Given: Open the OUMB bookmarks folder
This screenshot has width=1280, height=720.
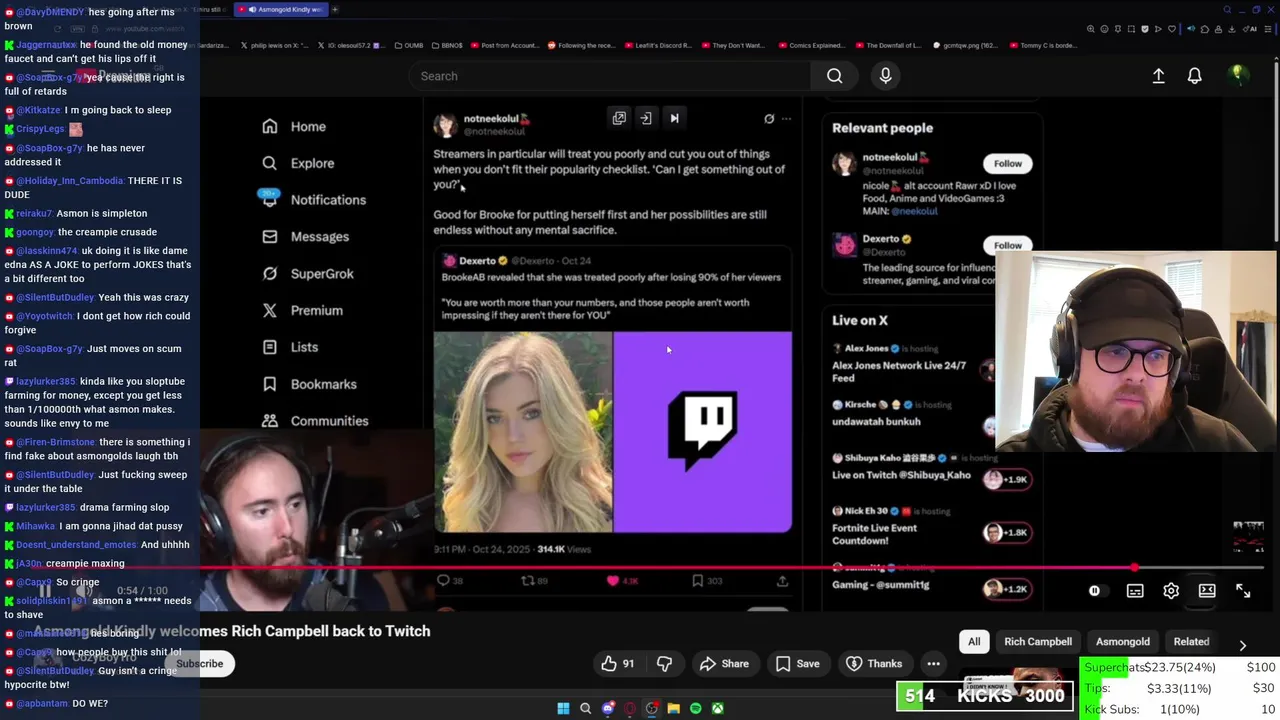Looking at the screenshot, I should pyautogui.click(x=411, y=45).
